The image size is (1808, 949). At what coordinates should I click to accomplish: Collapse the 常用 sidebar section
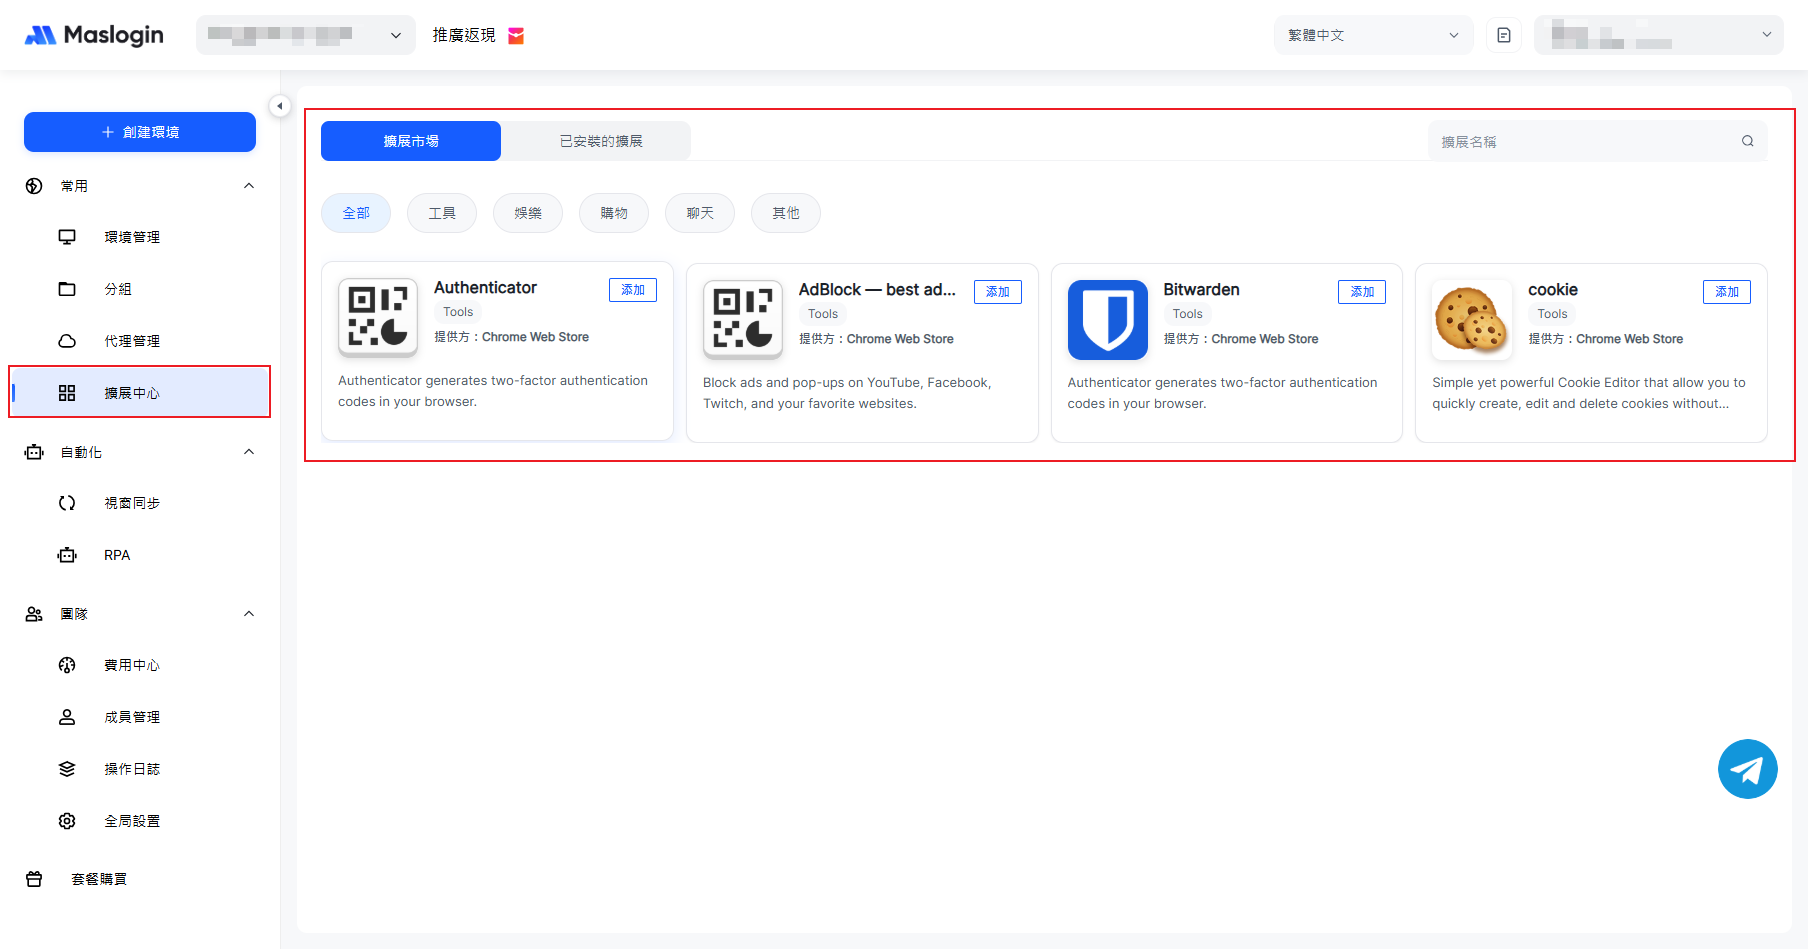249,186
